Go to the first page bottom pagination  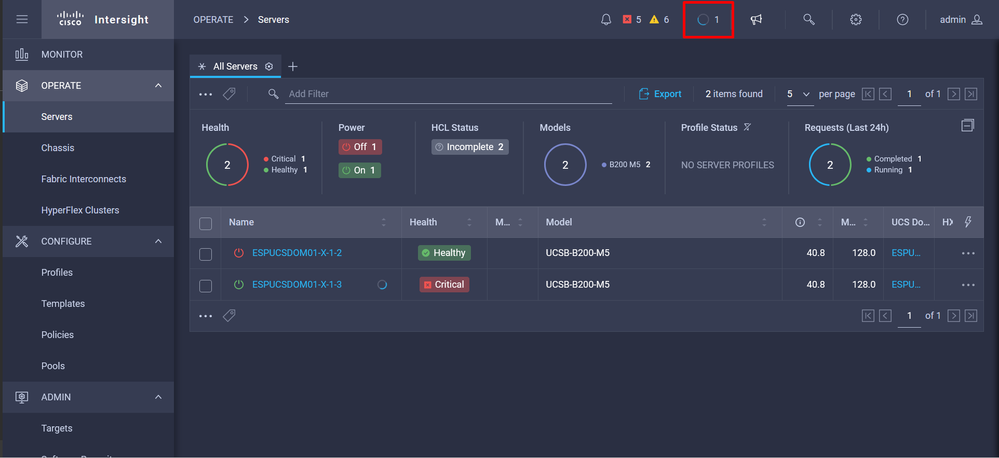point(868,315)
